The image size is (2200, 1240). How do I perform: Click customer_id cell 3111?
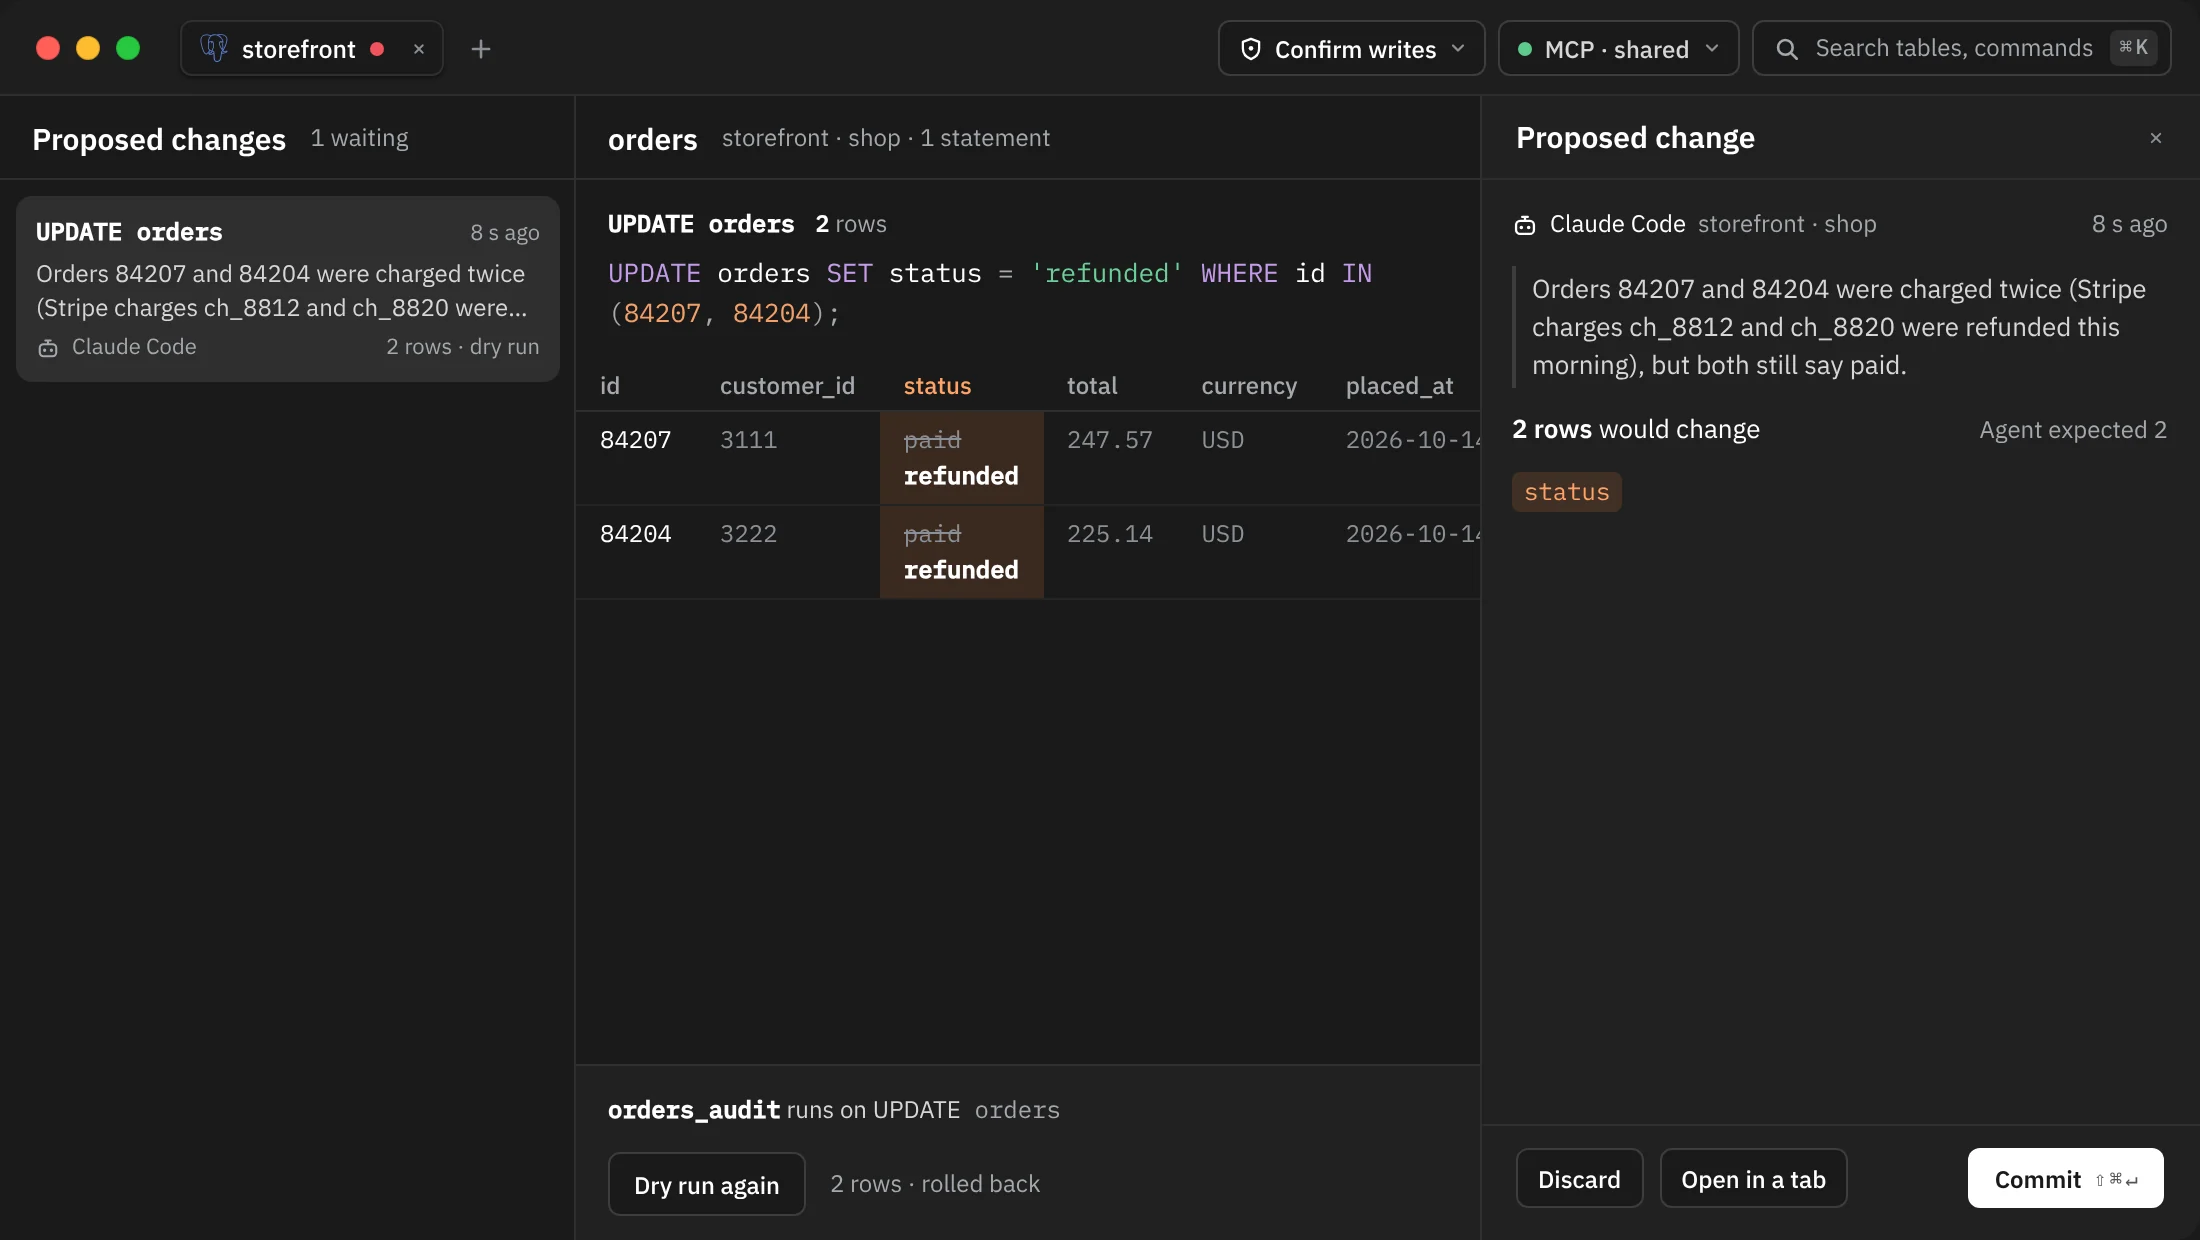748,440
